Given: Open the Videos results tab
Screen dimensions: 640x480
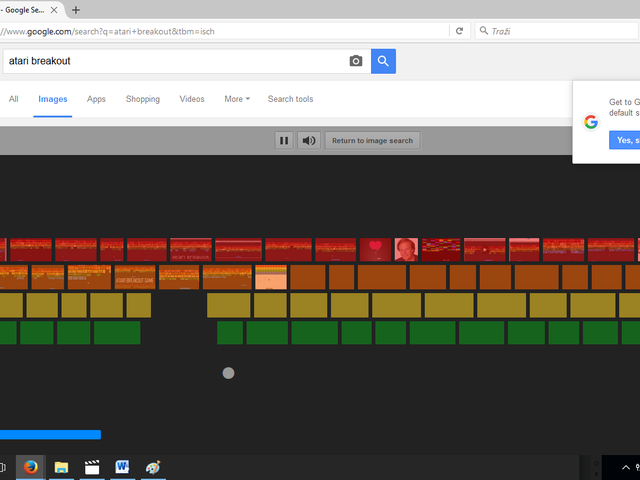Looking at the screenshot, I should click(192, 99).
